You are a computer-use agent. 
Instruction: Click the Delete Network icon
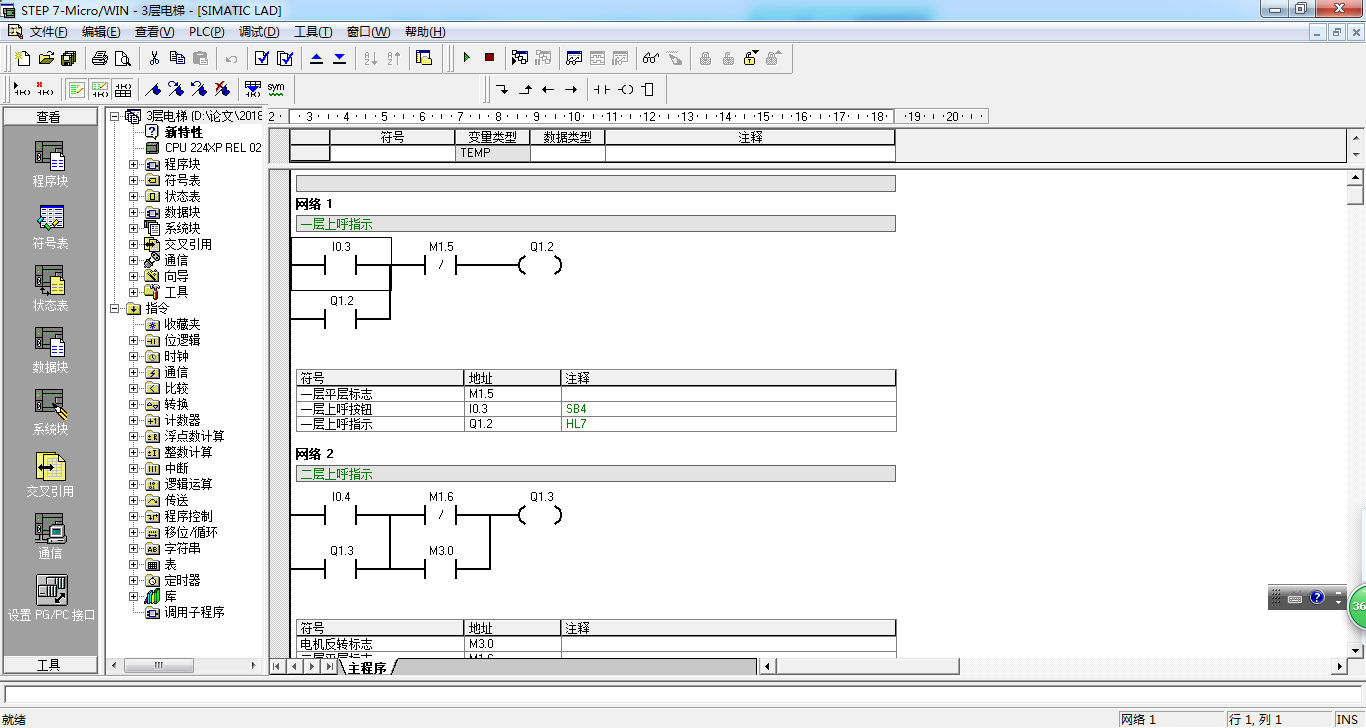point(44,89)
